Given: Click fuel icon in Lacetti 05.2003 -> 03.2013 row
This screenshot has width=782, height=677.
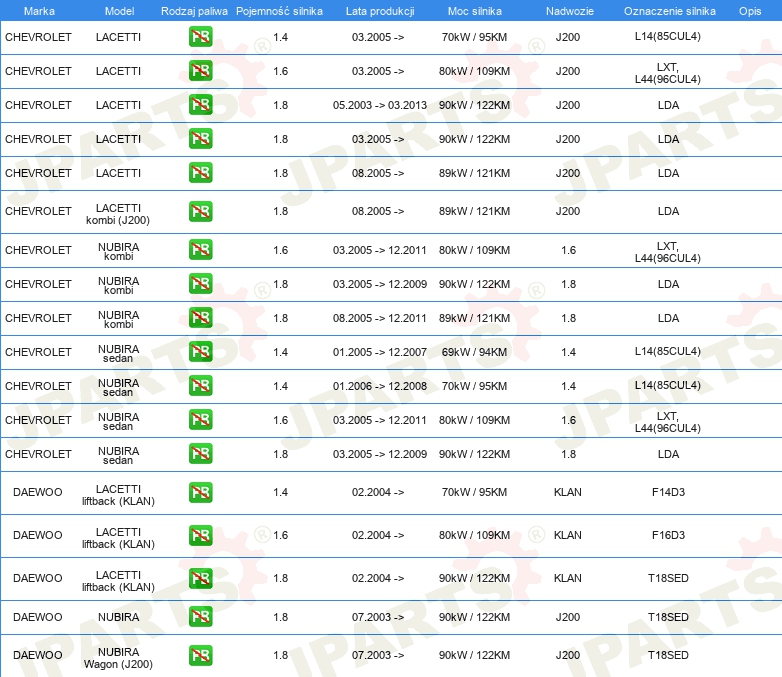Looking at the screenshot, I should 200,104.
